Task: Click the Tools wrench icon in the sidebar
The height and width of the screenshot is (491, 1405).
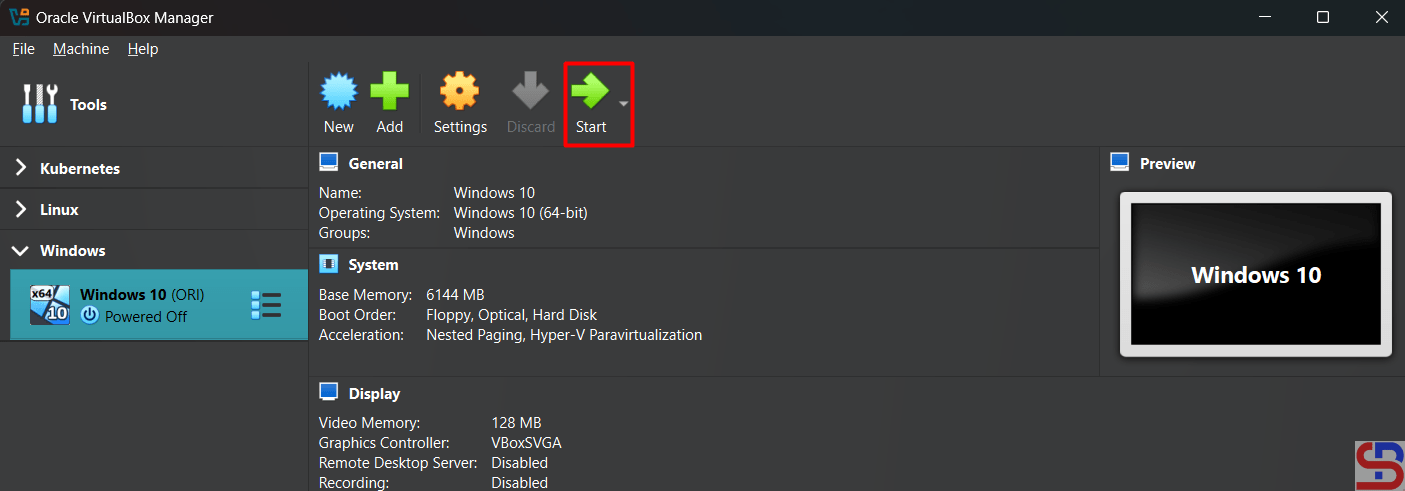Action: click(40, 104)
